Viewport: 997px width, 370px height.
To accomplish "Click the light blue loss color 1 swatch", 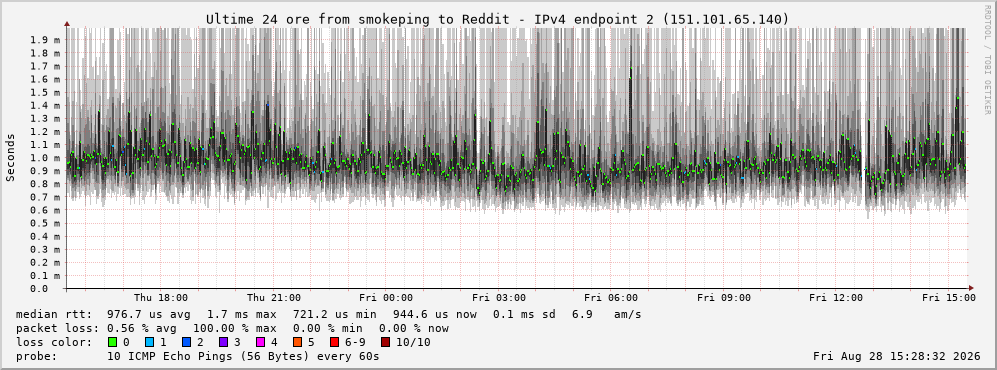I will click(149, 343).
